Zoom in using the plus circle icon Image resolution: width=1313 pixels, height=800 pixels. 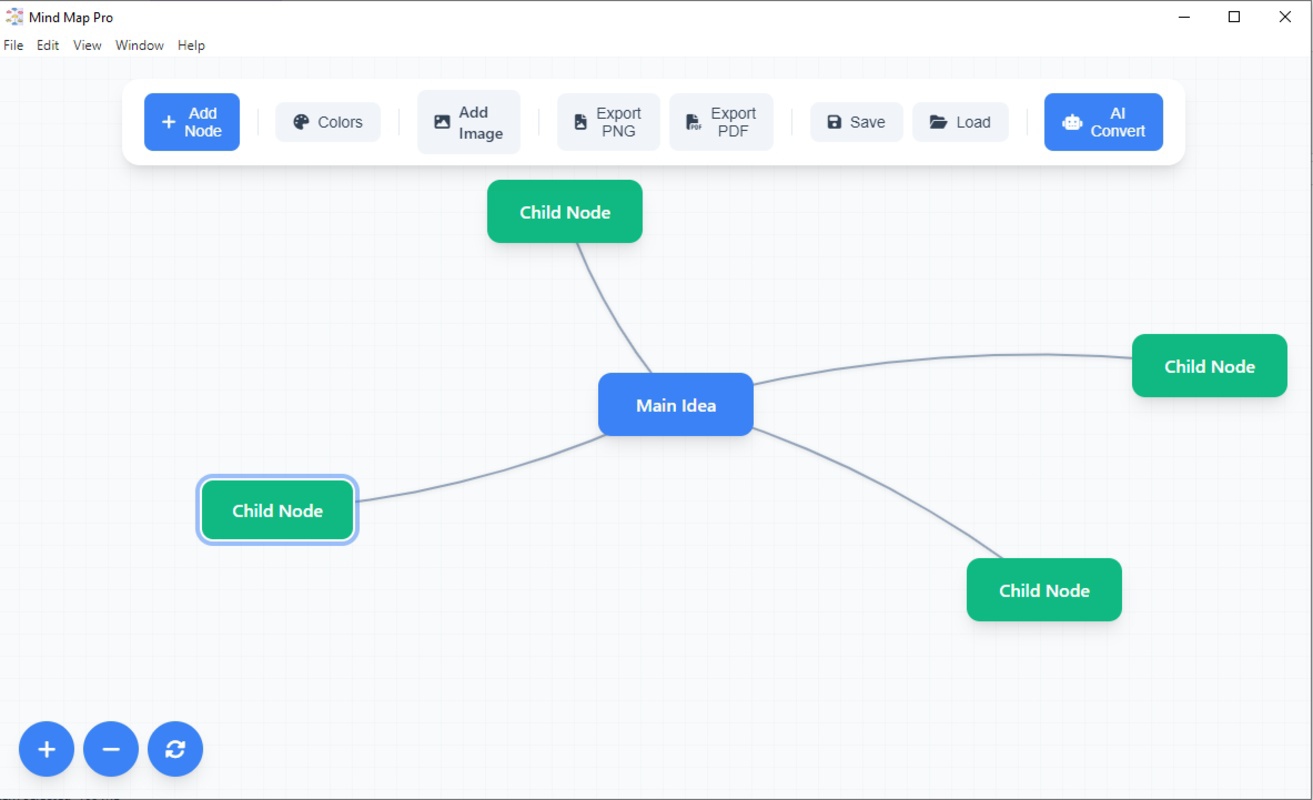point(46,748)
